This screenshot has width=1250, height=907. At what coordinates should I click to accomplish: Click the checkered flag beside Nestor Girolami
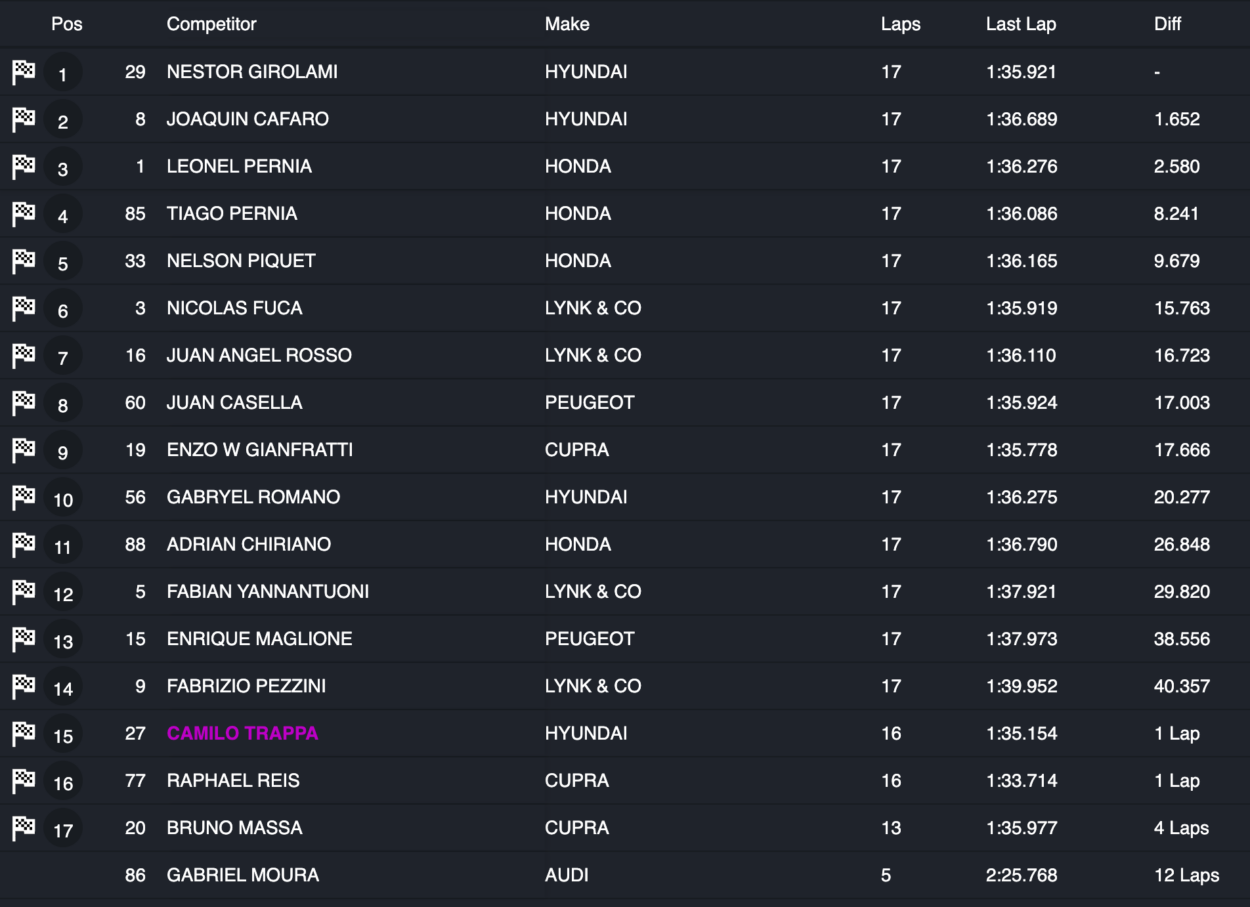[x=23, y=72]
